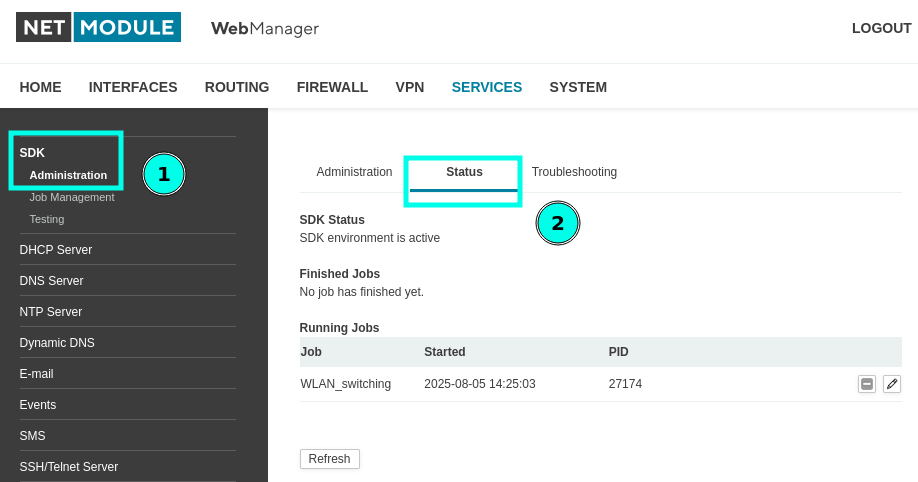The width and height of the screenshot is (918, 482).
Task: Go to DNS Server settings
Action: tap(52, 281)
